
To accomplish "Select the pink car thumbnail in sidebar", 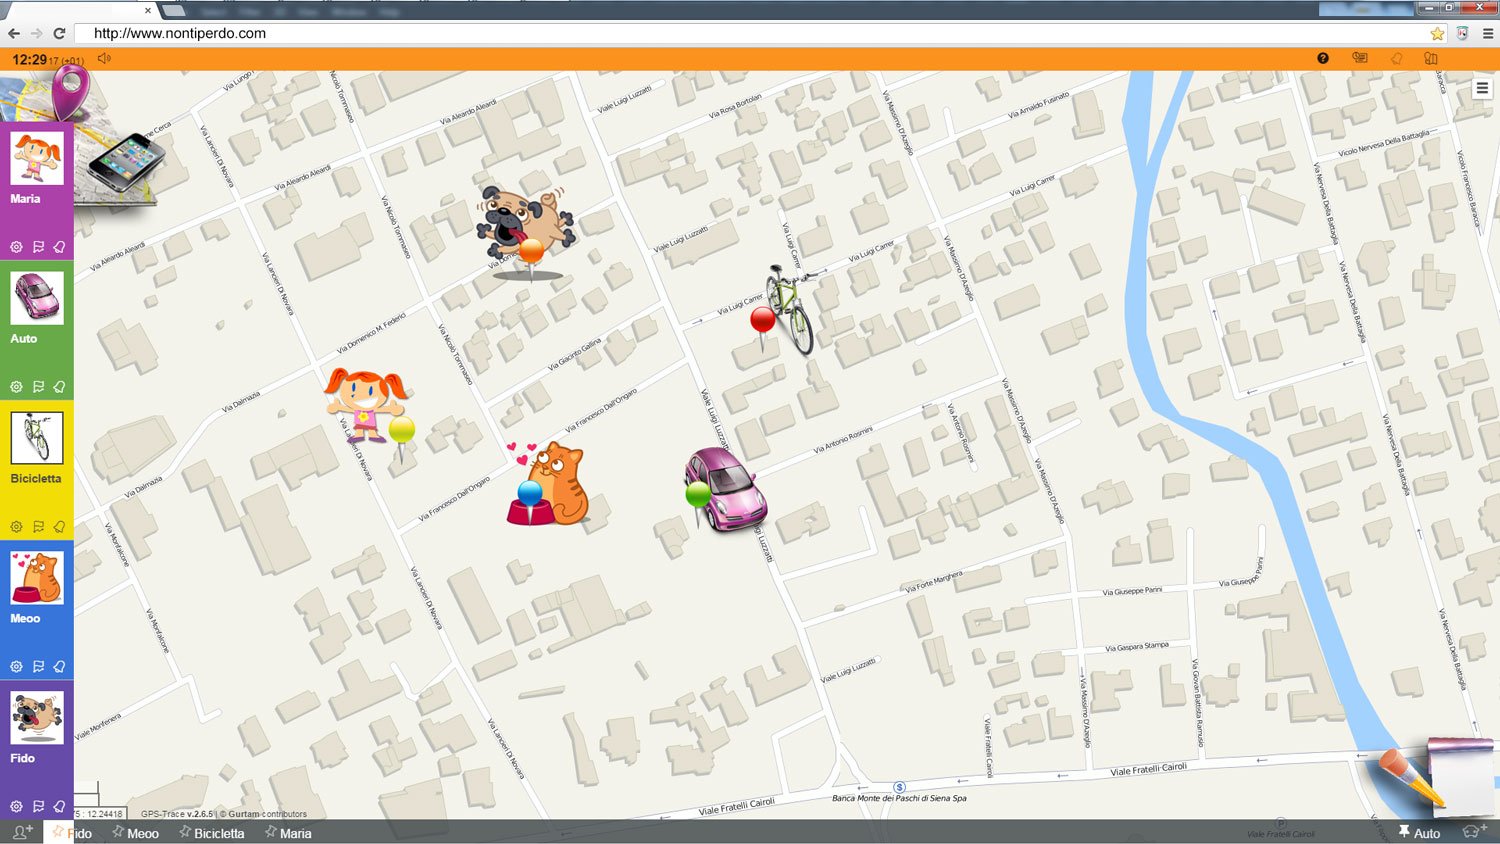I will point(37,298).
